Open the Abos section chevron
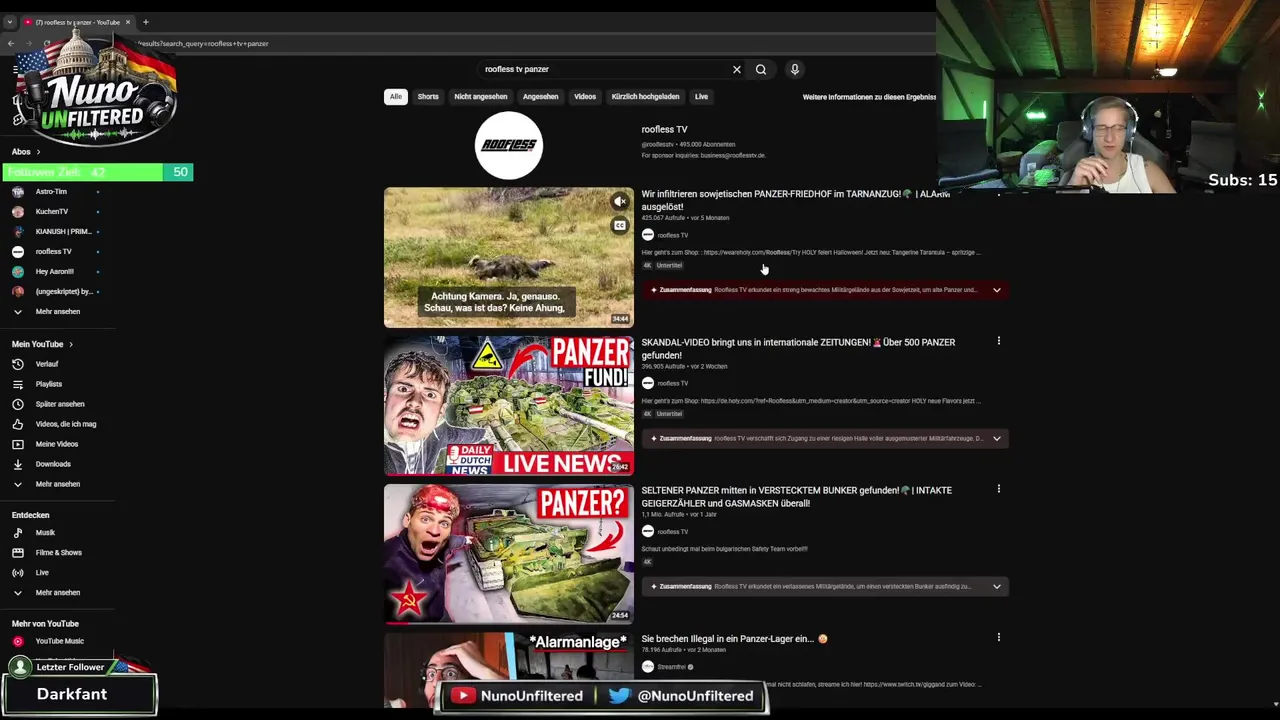 click(38, 152)
